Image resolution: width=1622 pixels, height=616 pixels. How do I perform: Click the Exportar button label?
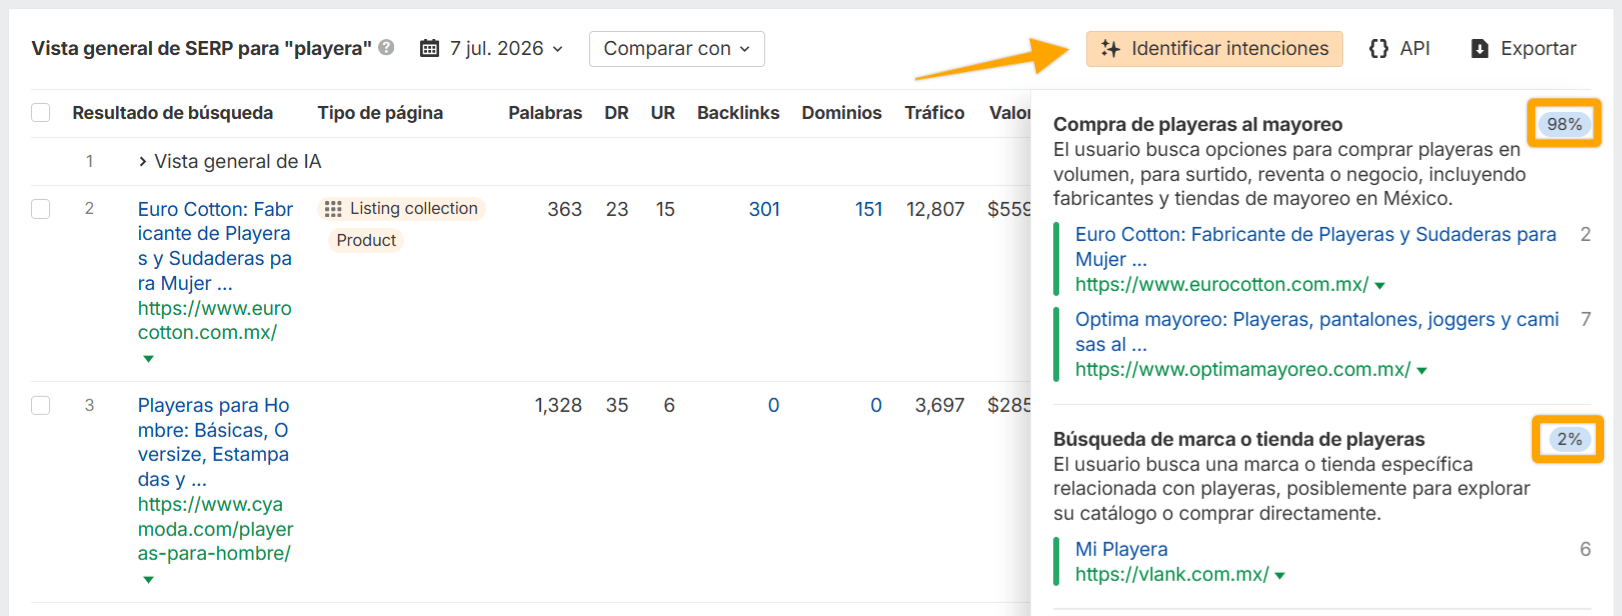(1538, 48)
